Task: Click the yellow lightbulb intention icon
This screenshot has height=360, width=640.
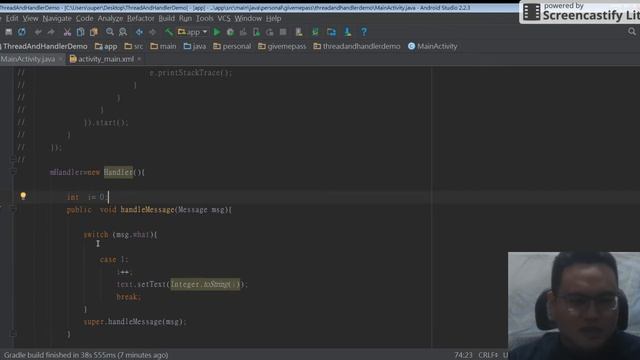Action: point(23,196)
